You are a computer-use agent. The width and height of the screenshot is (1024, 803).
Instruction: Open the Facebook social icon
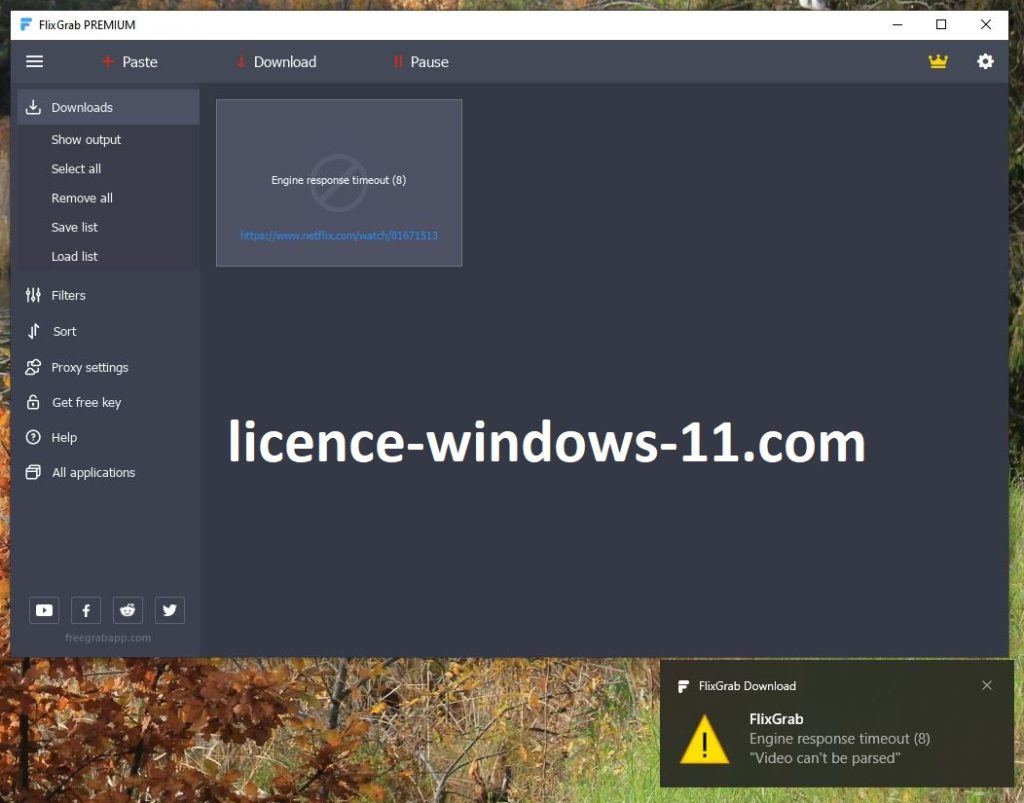click(x=86, y=610)
